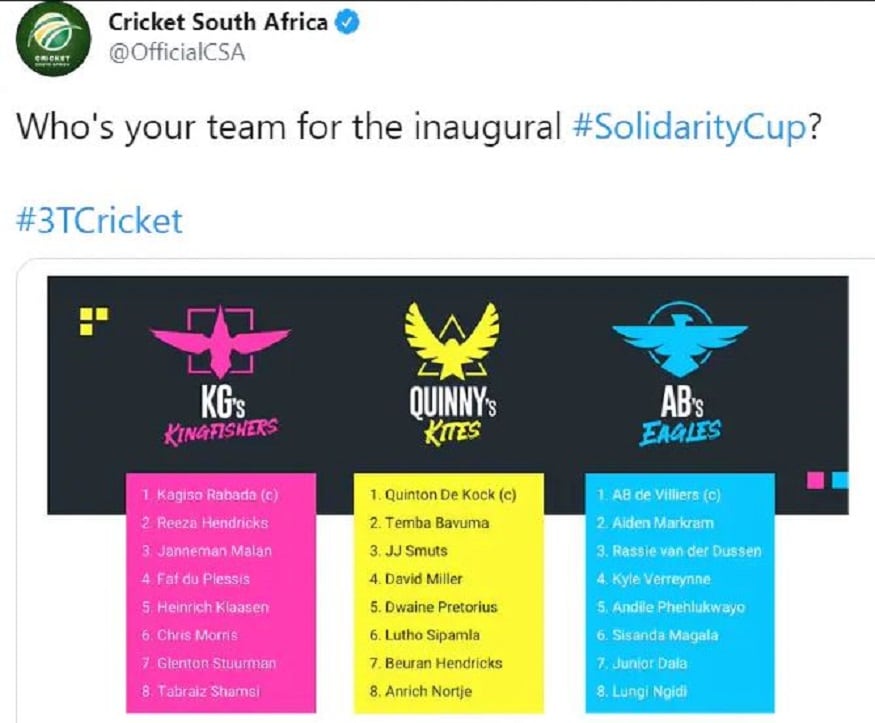The image size is (875, 723).
Task: Click Lungi Ngidi in the Eagles list
Action: point(642,692)
